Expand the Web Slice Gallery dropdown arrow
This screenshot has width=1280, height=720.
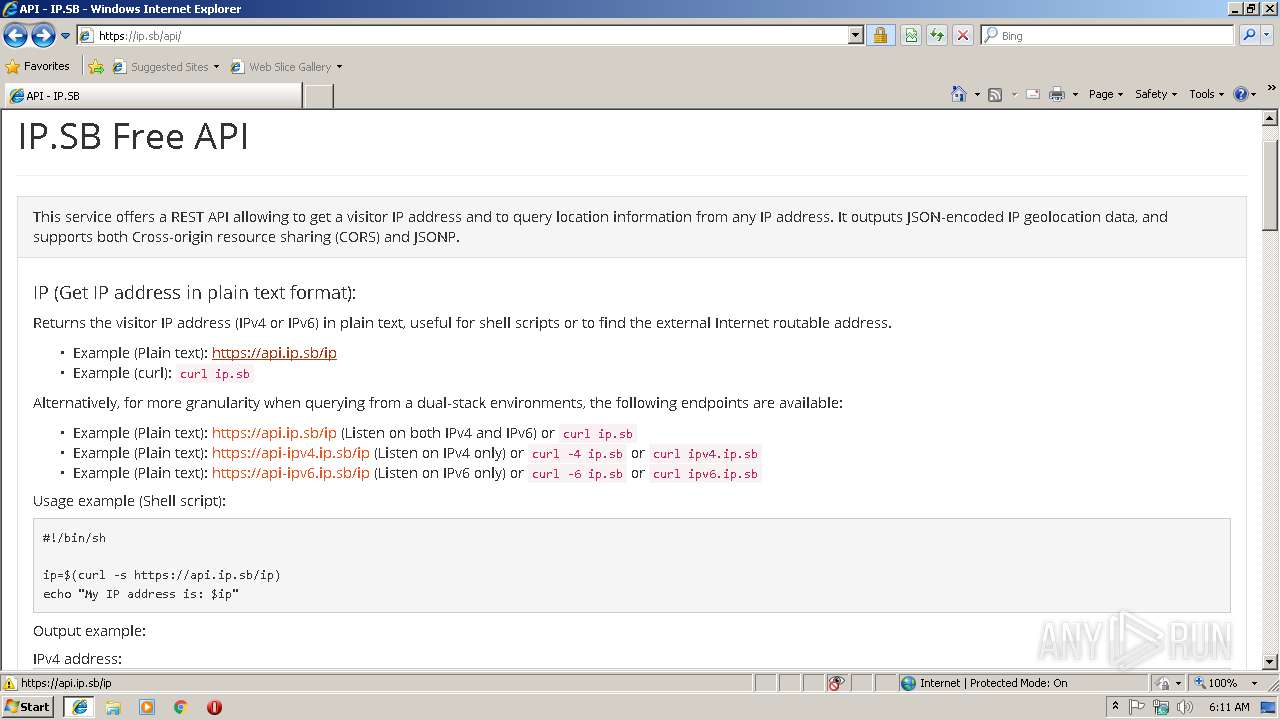(x=339, y=67)
